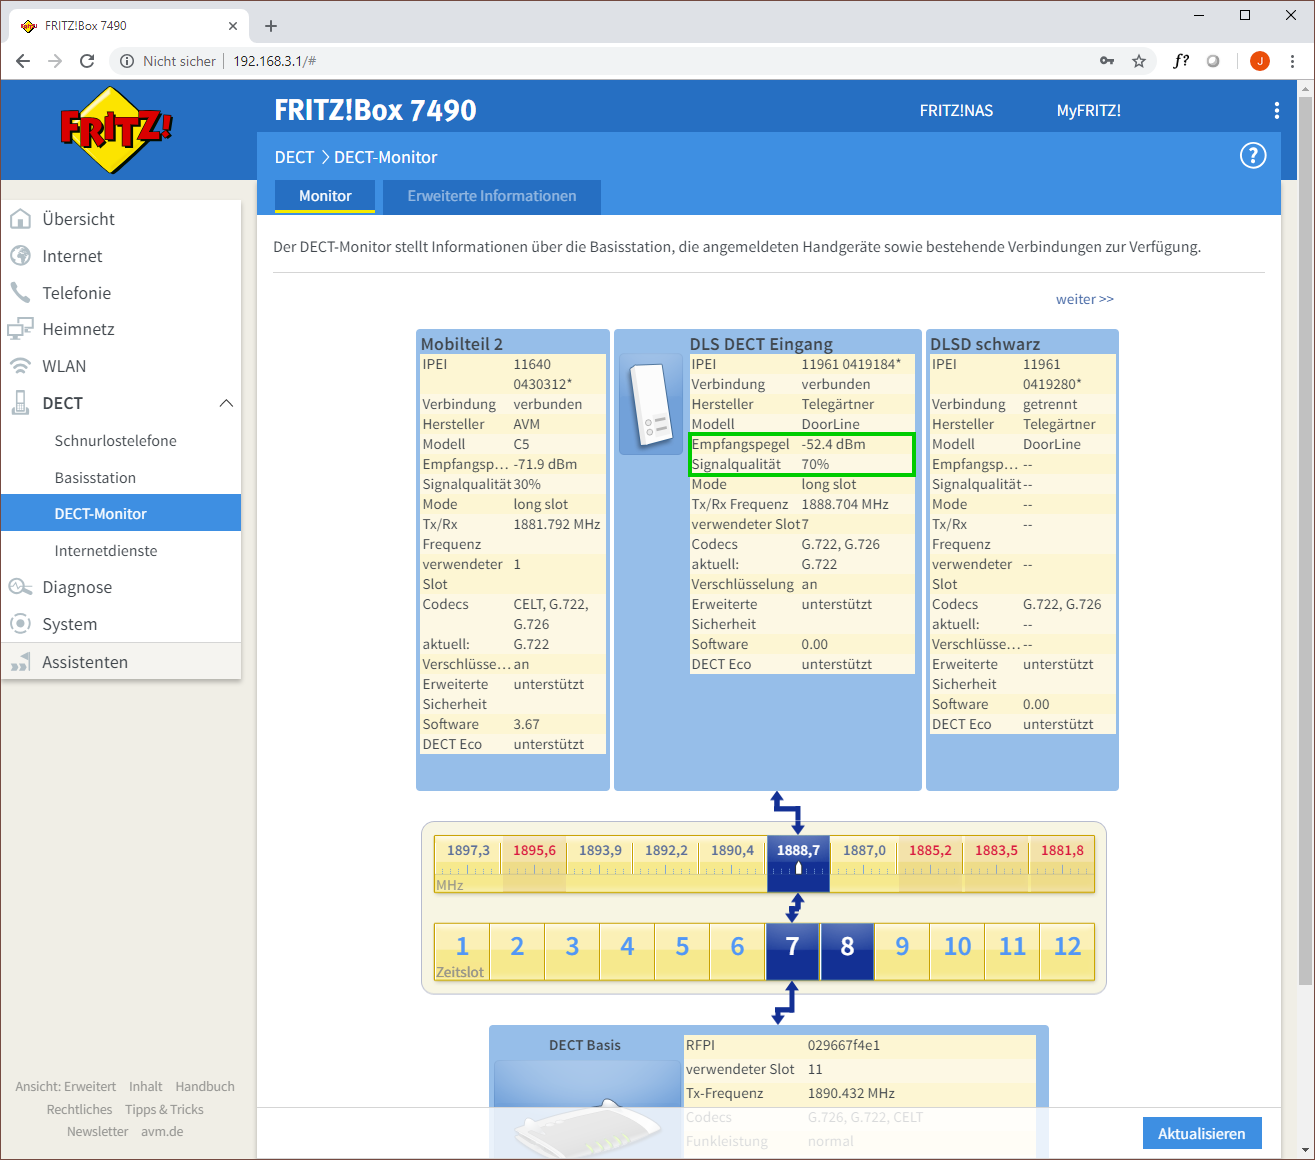
Task: Click the Aktualisieren button
Action: (x=1201, y=1133)
